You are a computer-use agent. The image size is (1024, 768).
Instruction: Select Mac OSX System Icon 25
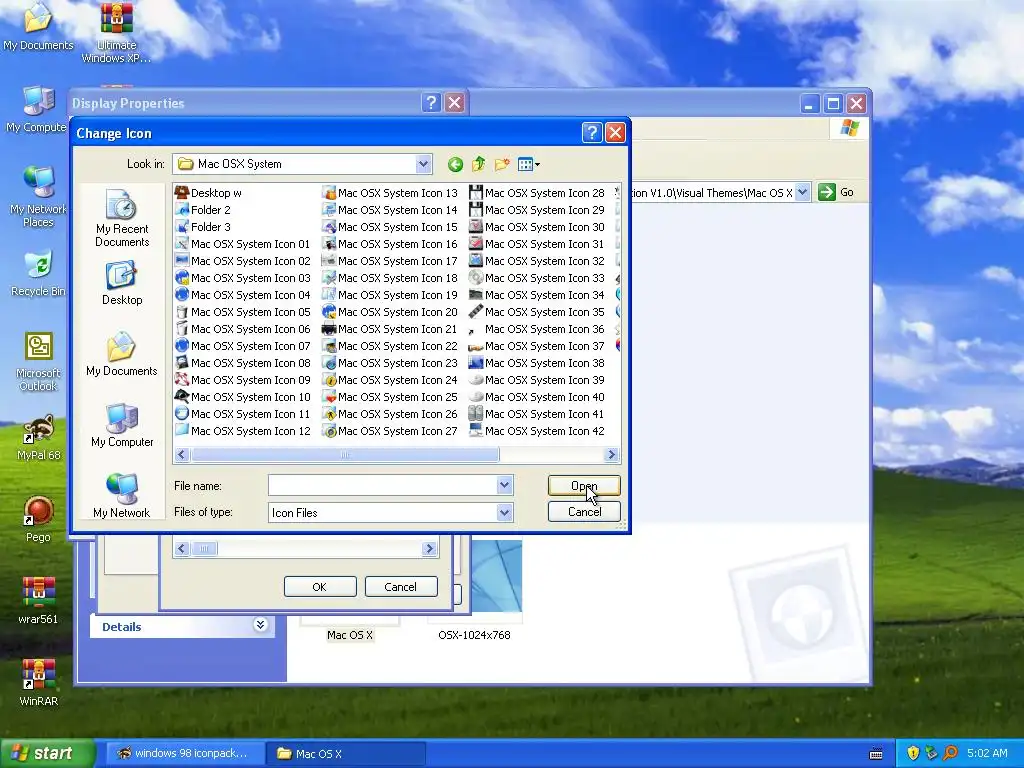click(390, 396)
